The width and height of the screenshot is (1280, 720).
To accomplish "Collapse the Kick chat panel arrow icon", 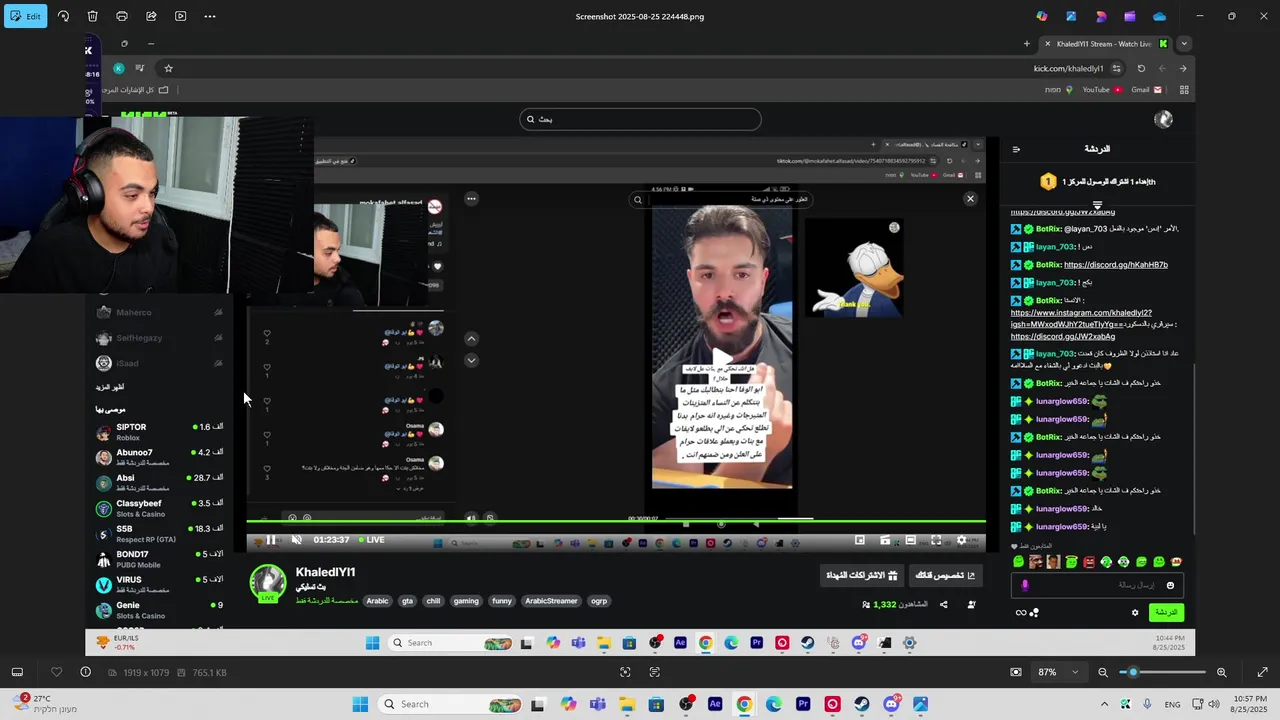I will (1016, 149).
